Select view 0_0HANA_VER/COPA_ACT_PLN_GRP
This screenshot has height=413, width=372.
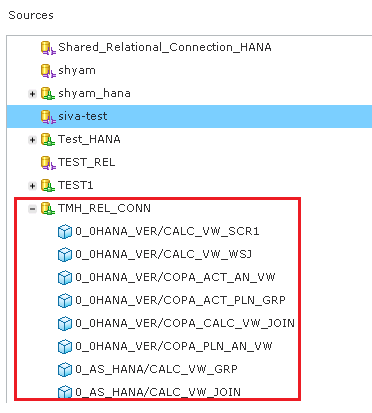(180, 300)
